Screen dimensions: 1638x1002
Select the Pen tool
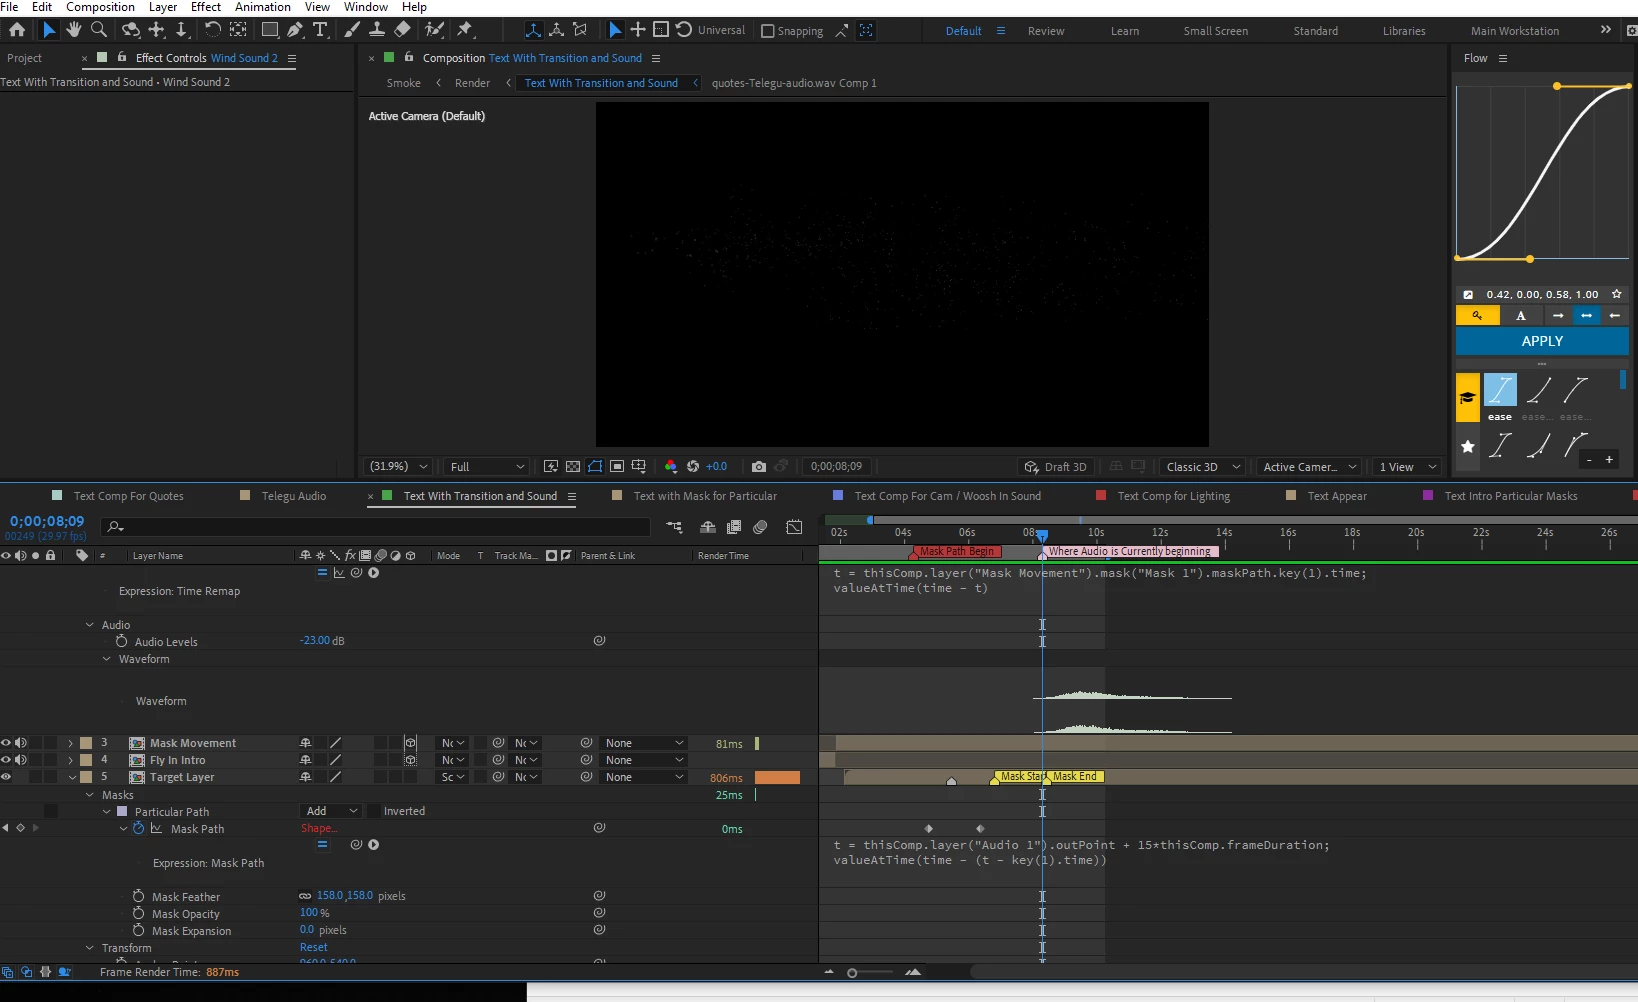tap(295, 30)
